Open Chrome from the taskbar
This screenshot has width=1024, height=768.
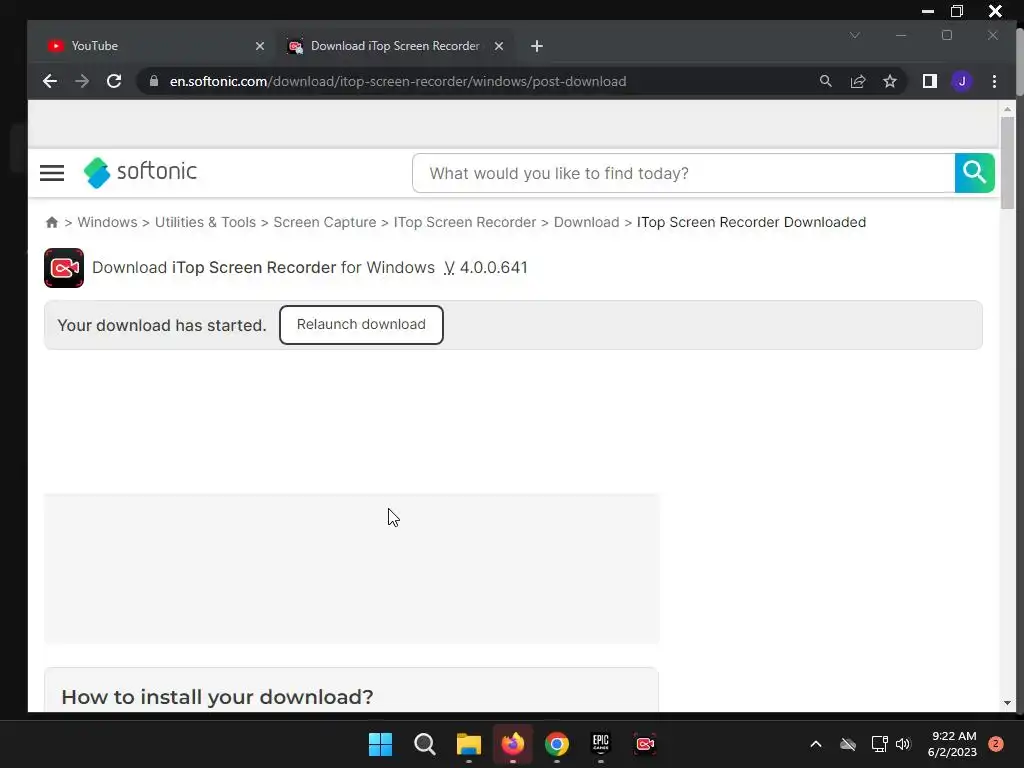point(557,744)
